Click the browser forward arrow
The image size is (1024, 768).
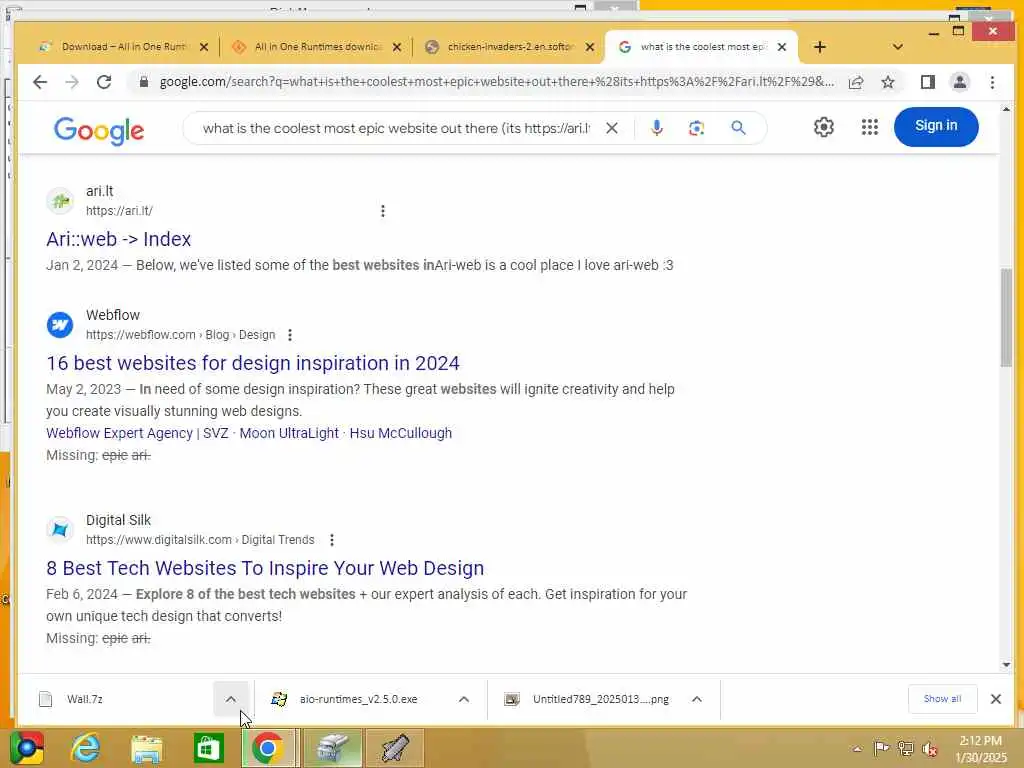pos(72,82)
